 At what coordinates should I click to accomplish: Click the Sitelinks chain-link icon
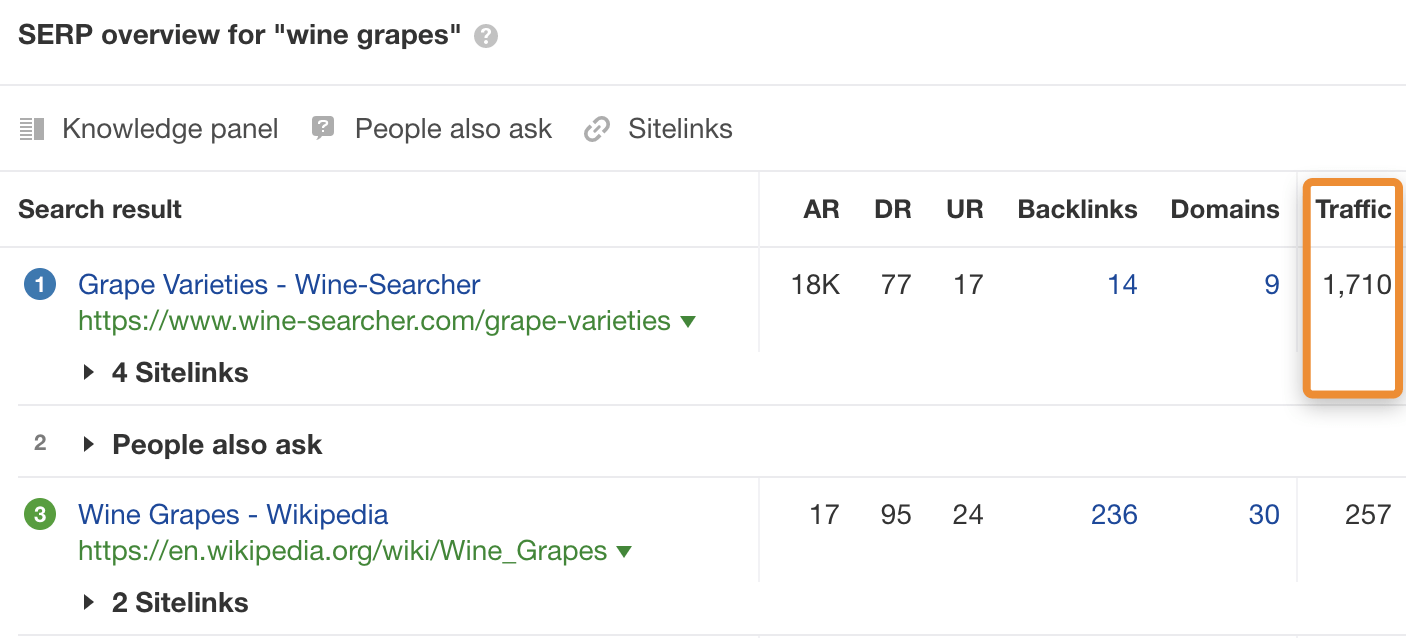pos(597,129)
